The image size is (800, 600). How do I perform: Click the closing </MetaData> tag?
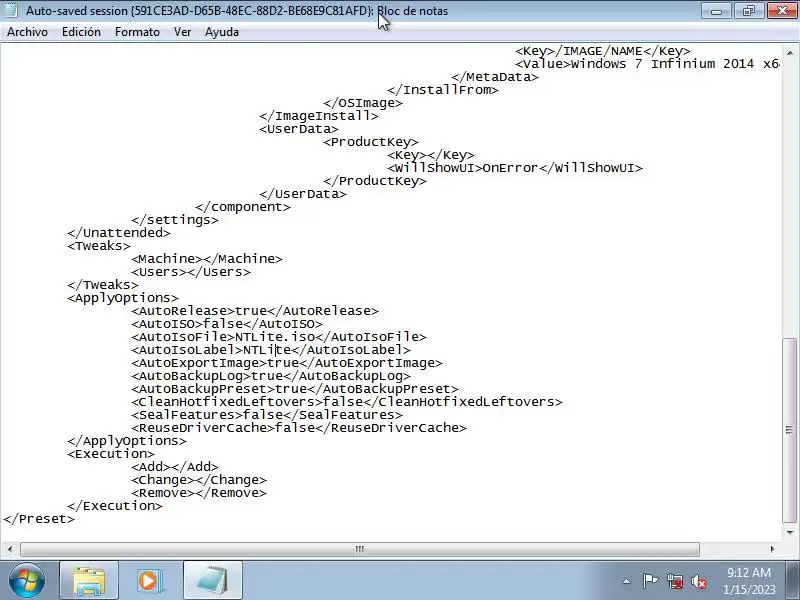point(494,77)
